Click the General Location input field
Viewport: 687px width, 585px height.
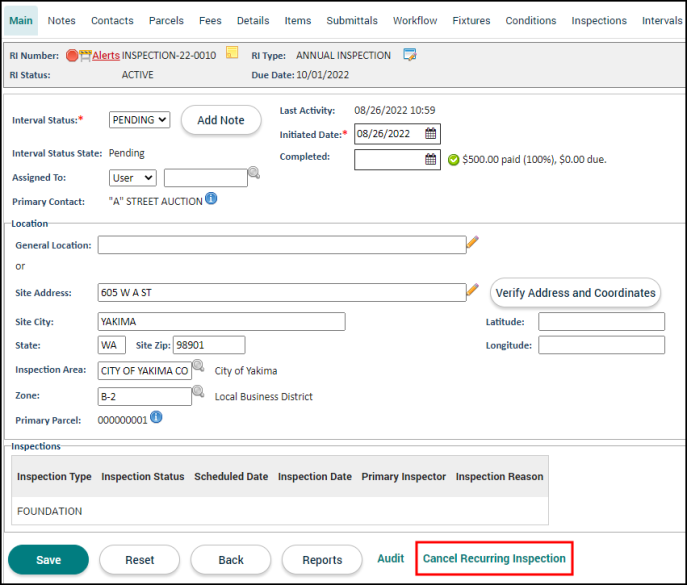282,245
